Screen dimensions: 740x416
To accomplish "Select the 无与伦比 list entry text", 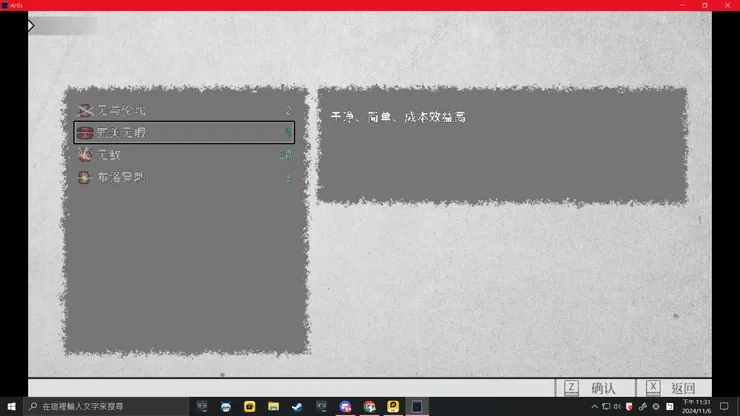I will [121, 110].
